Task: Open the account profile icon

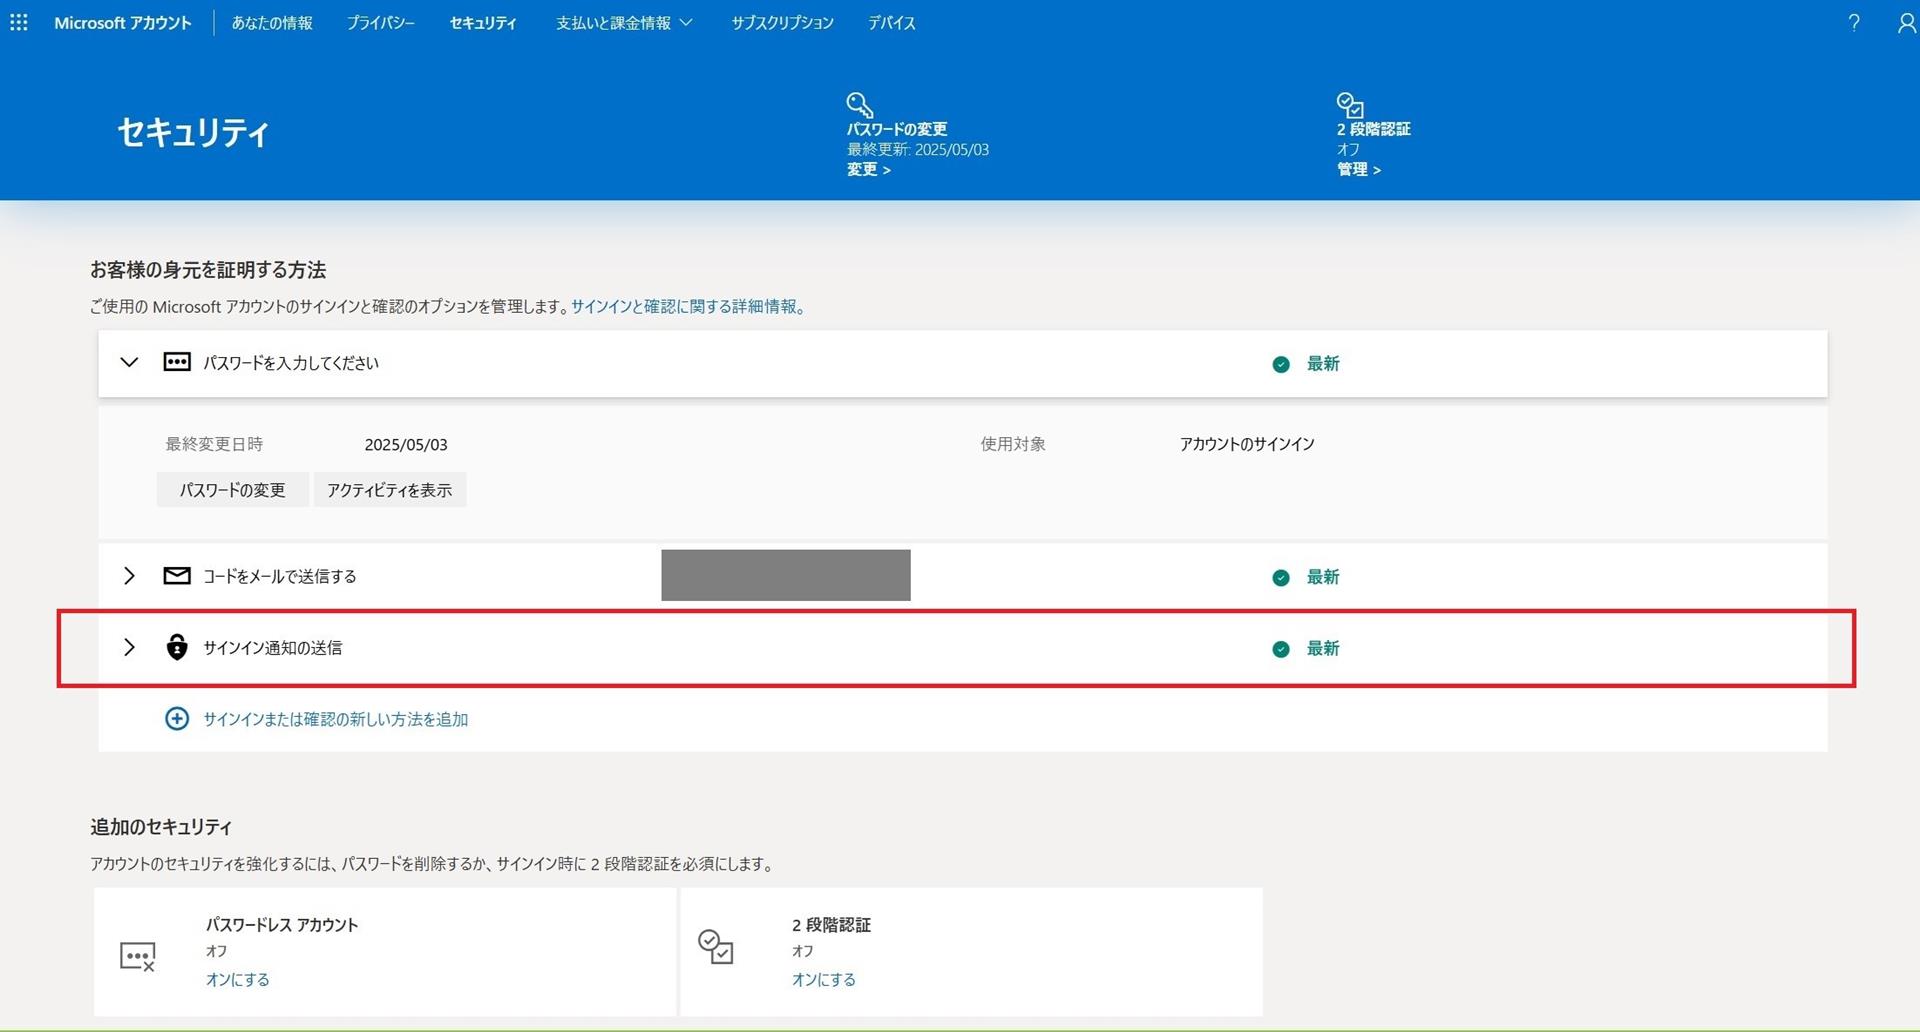Action: click(1906, 22)
